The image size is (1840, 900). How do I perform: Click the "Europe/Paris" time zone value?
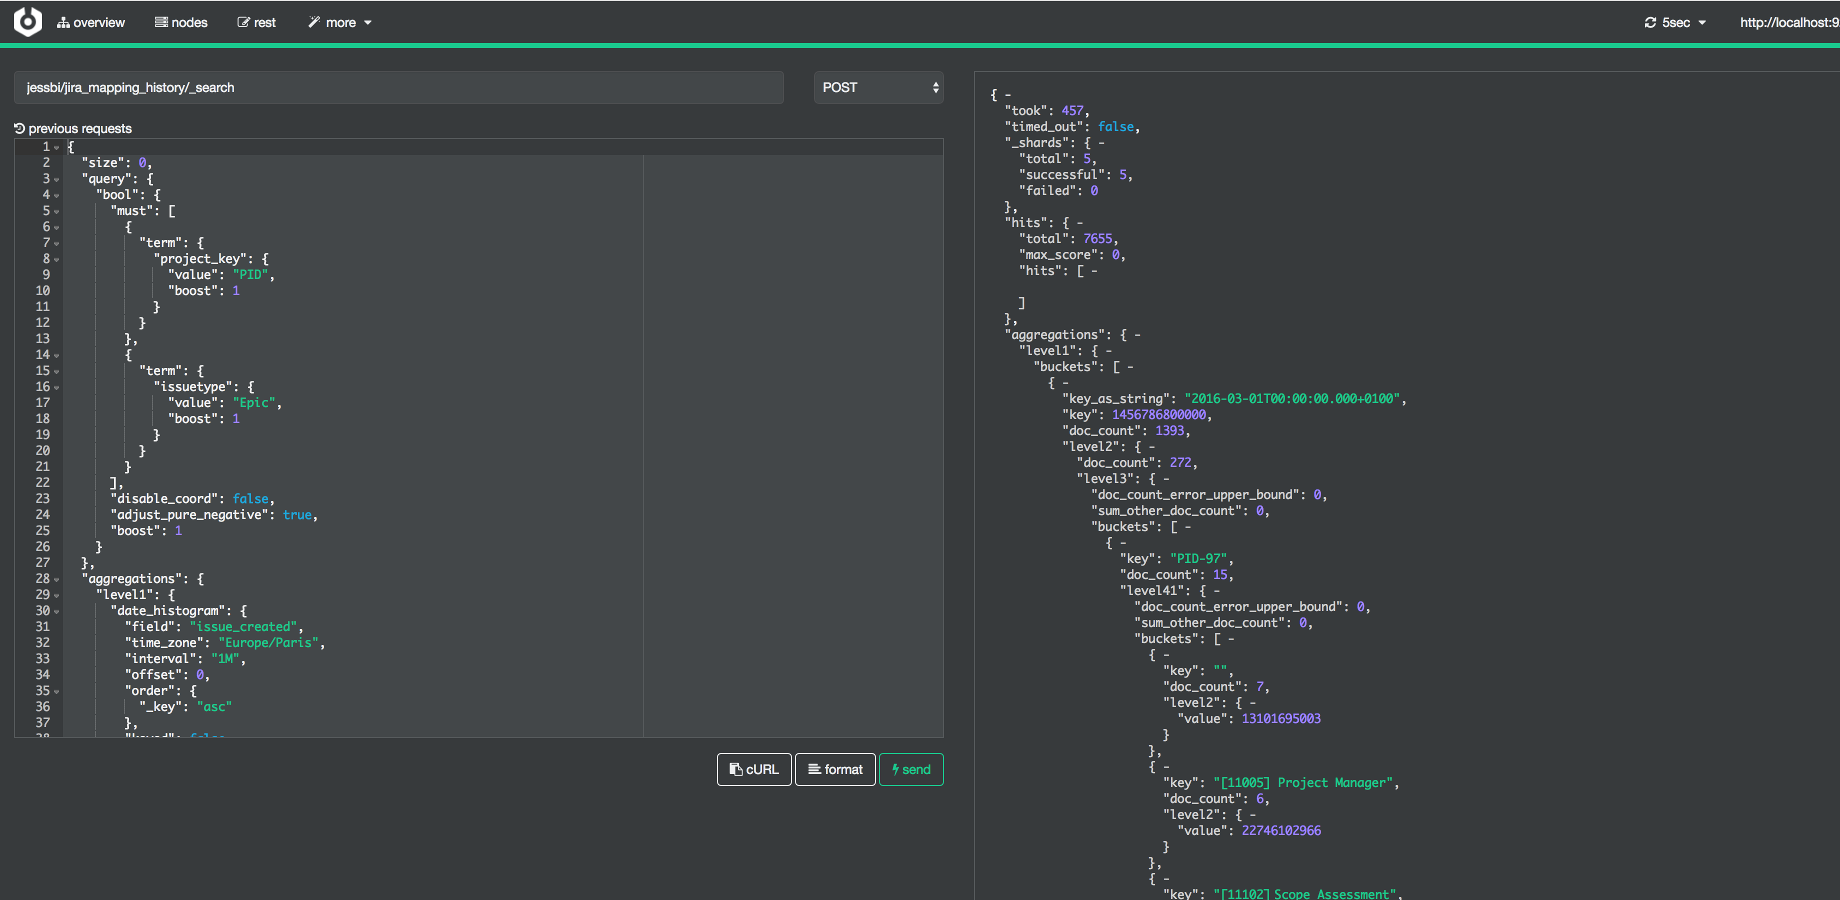[x=269, y=643]
